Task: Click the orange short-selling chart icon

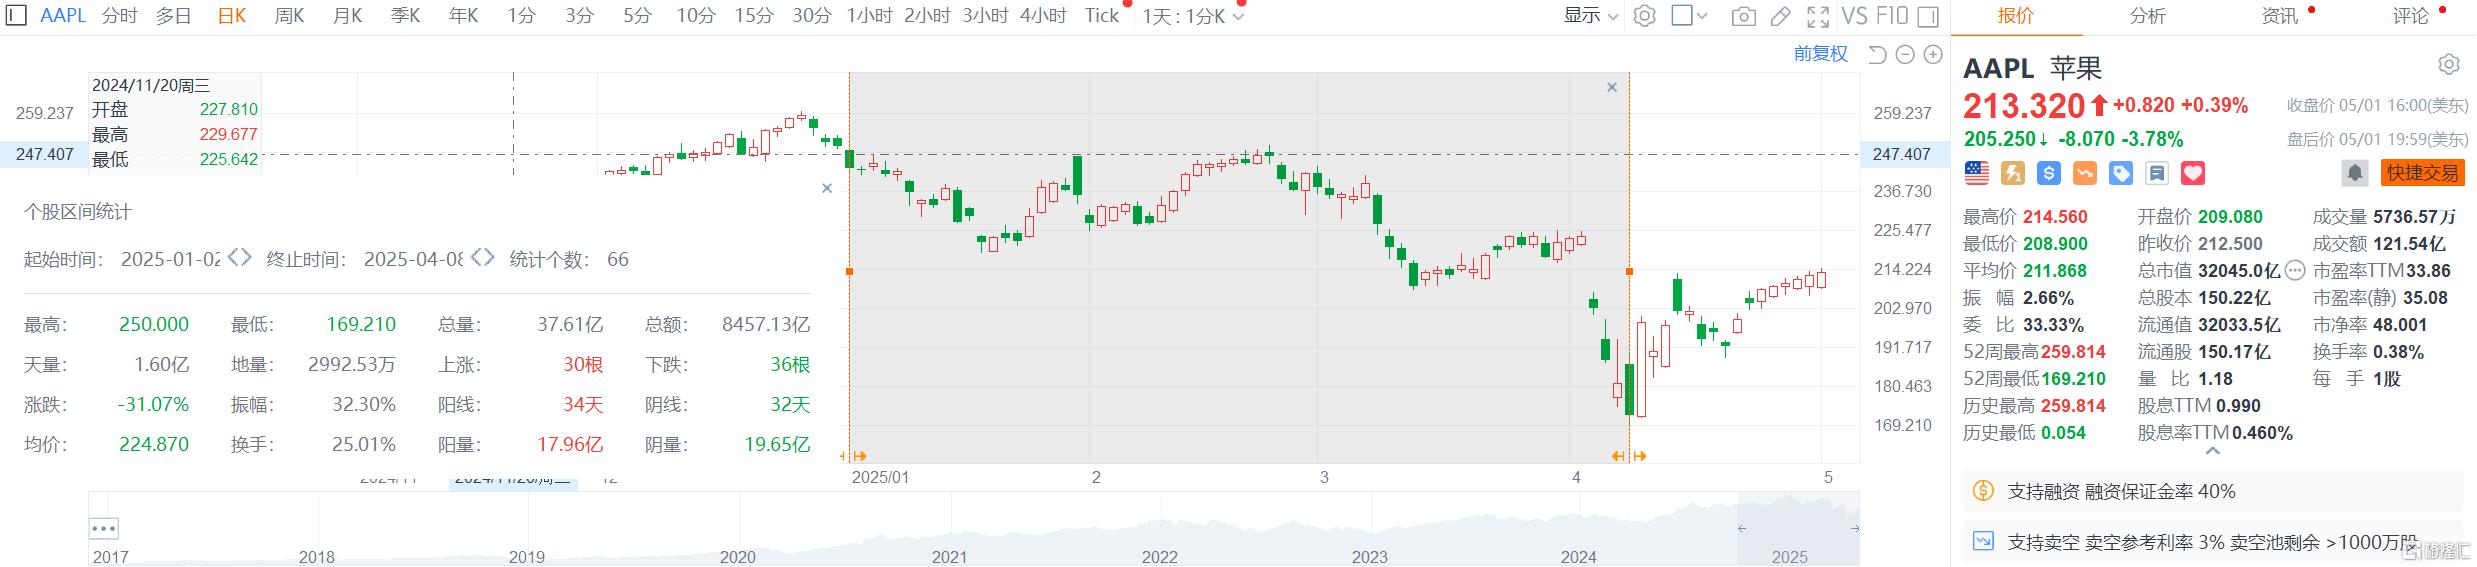Action: click(x=2085, y=173)
